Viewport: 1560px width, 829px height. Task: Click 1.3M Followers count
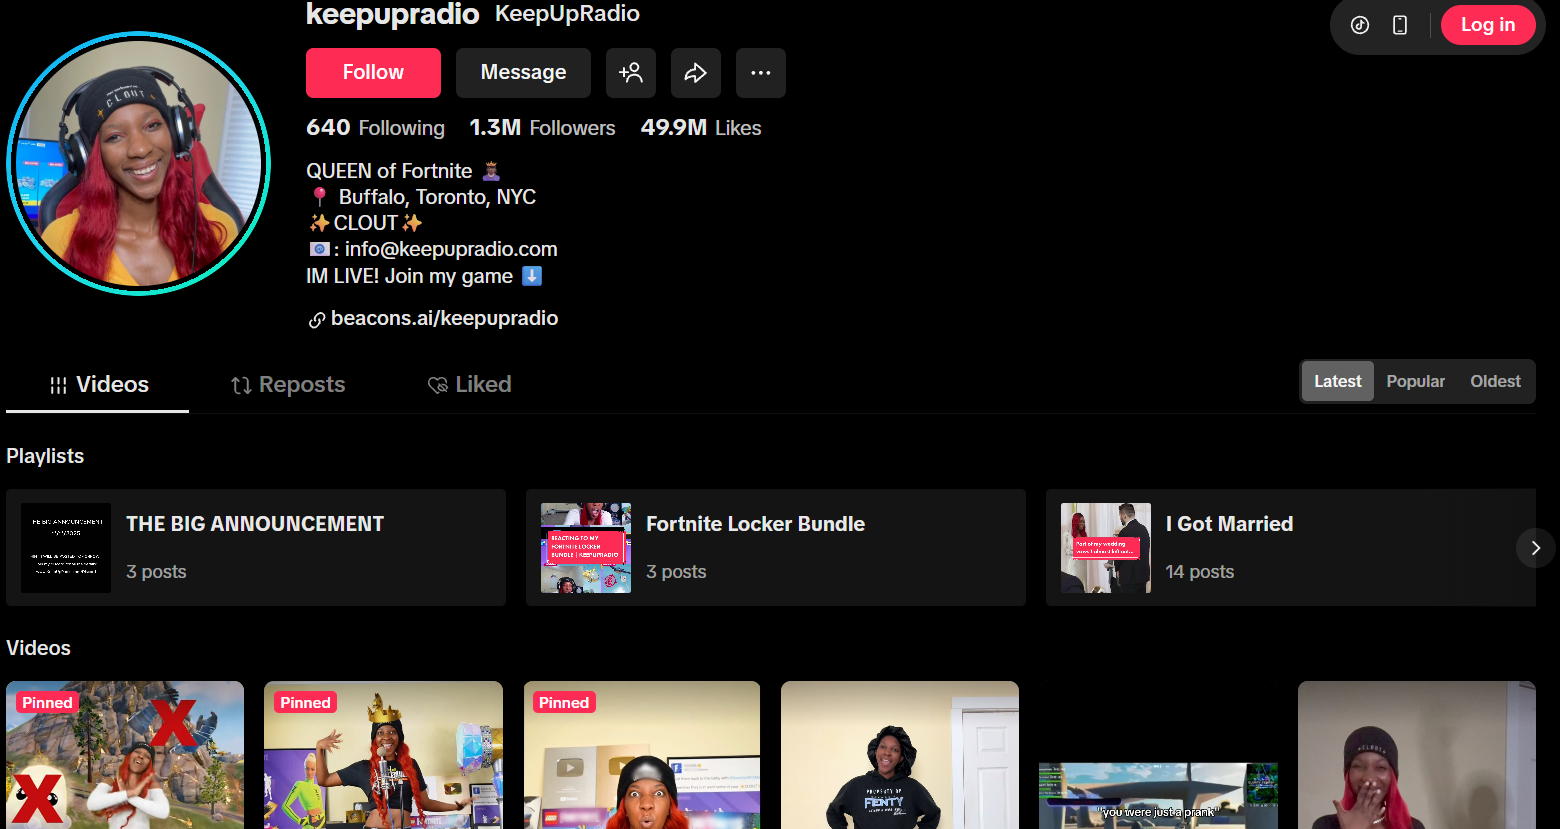(x=542, y=128)
